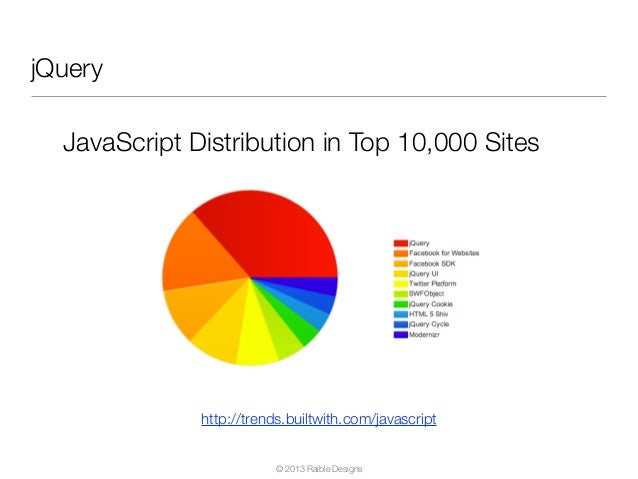Open the trends.builtwith.com/javascript link
The width and height of the screenshot is (638, 479).
tap(319, 419)
